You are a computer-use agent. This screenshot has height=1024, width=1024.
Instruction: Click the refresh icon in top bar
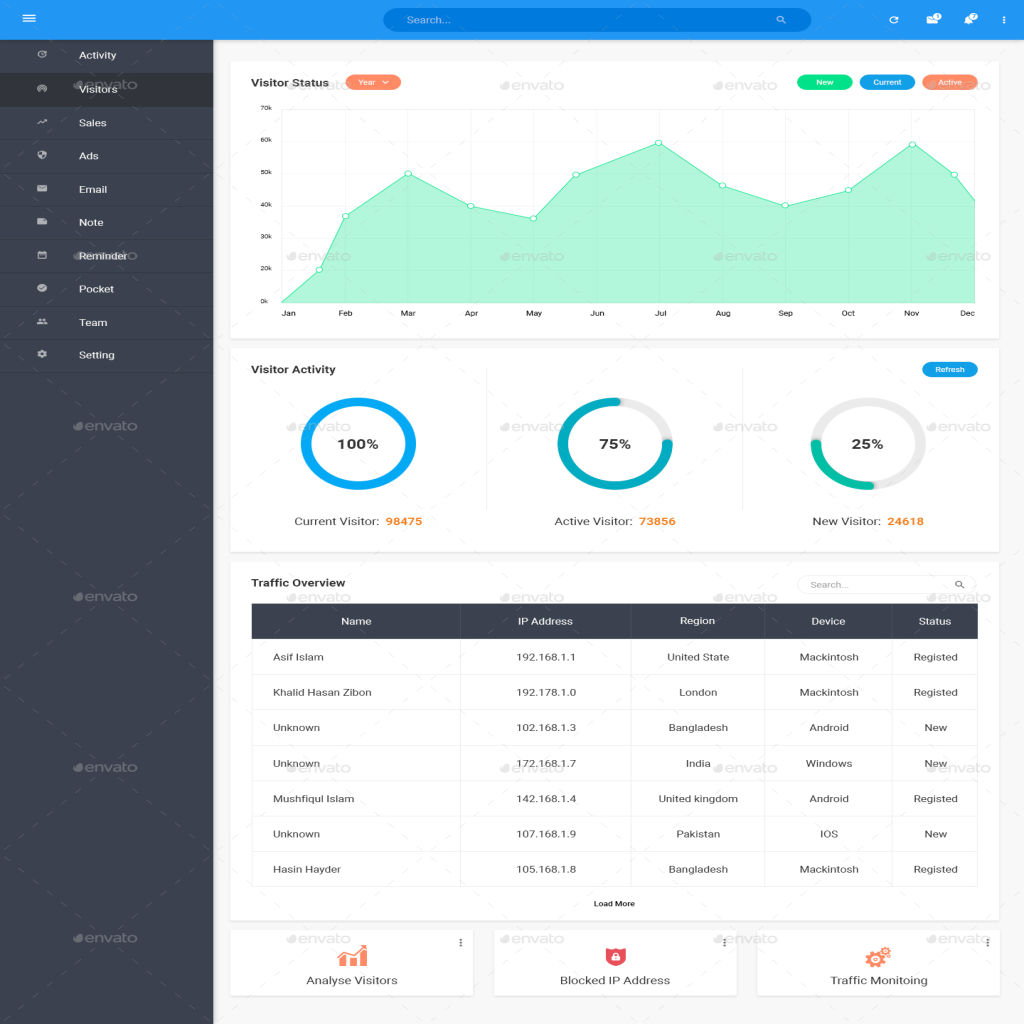coord(894,20)
